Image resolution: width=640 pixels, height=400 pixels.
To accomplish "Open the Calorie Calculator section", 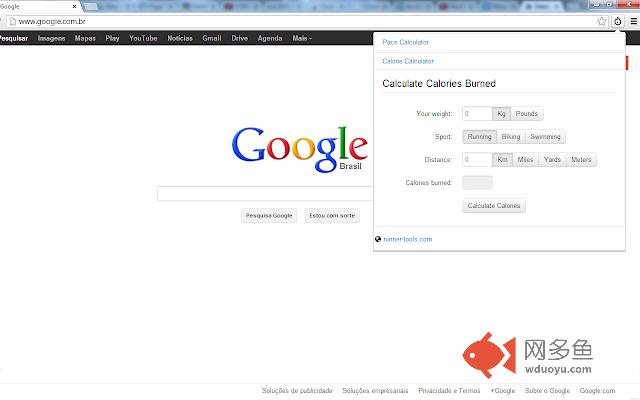I will pos(408,61).
